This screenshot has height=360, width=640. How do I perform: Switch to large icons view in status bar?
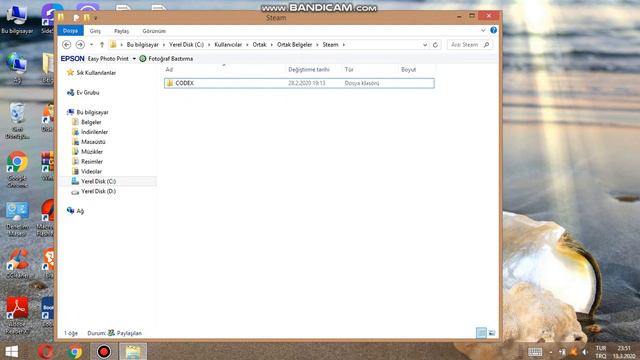(492, 333)
